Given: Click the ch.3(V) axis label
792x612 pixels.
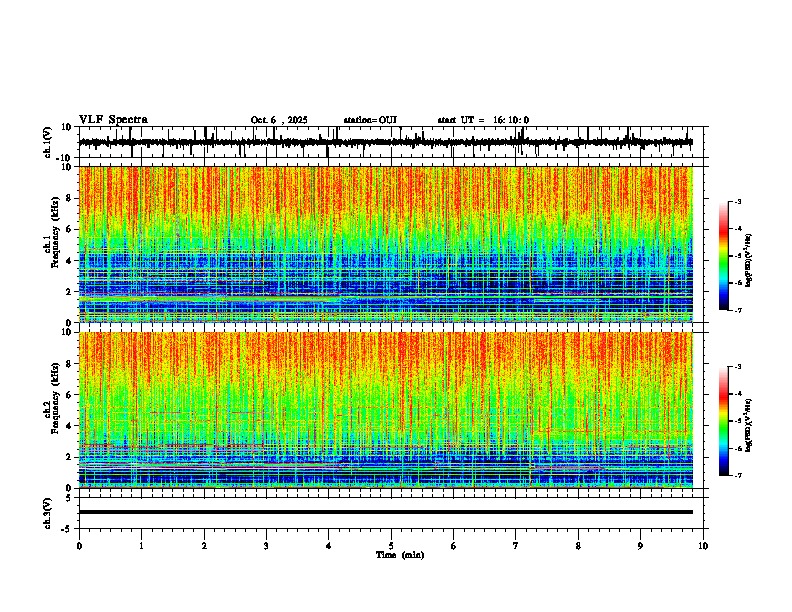Looking at the screenshot, I should pyautogui.click(x=47, y=513).
